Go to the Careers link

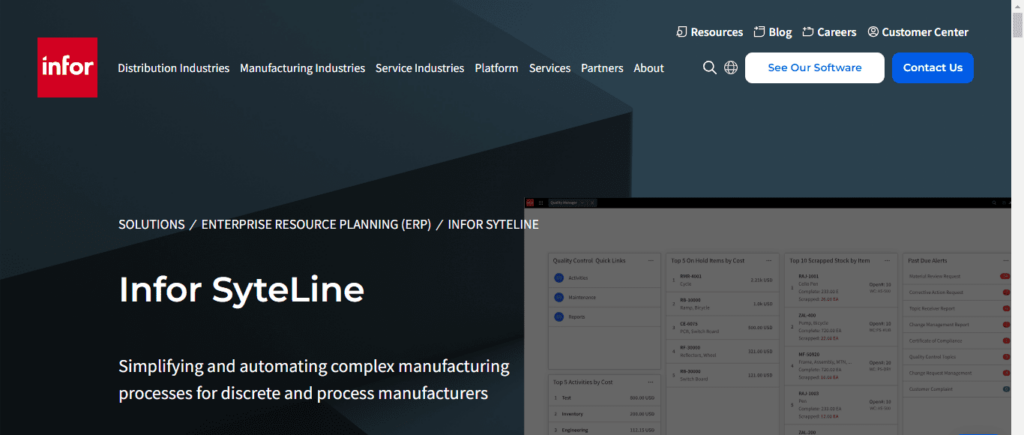[x=837, y=32]
